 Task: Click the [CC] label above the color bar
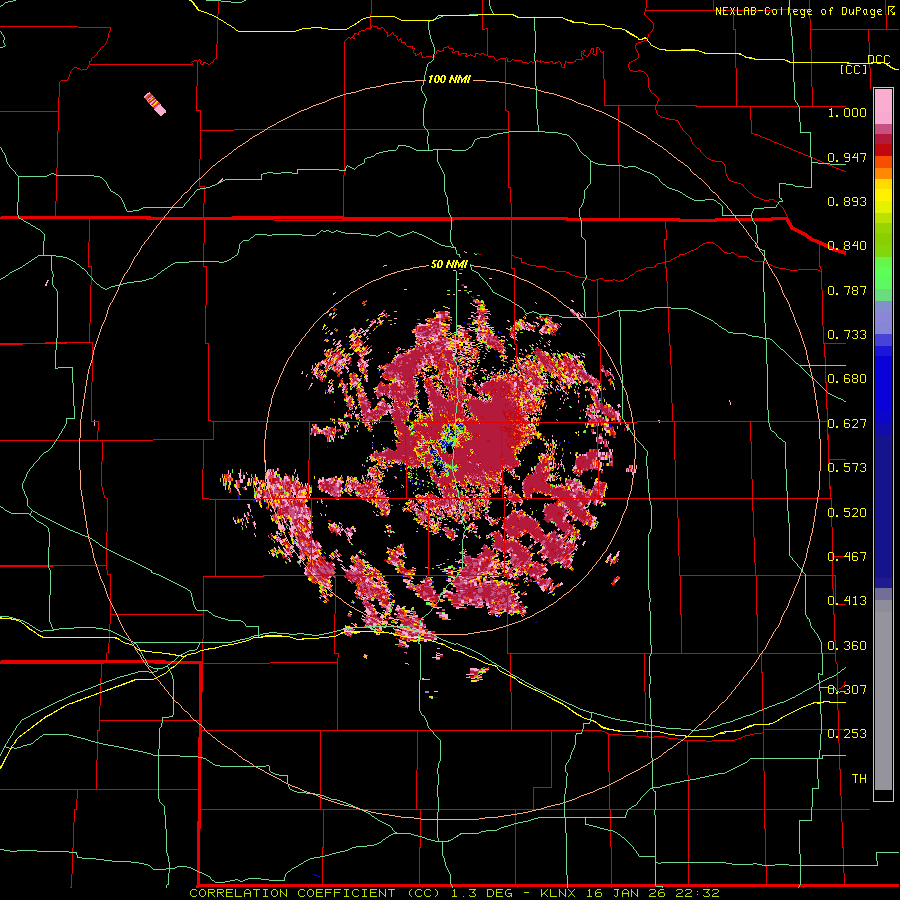(x=853, y=69)
